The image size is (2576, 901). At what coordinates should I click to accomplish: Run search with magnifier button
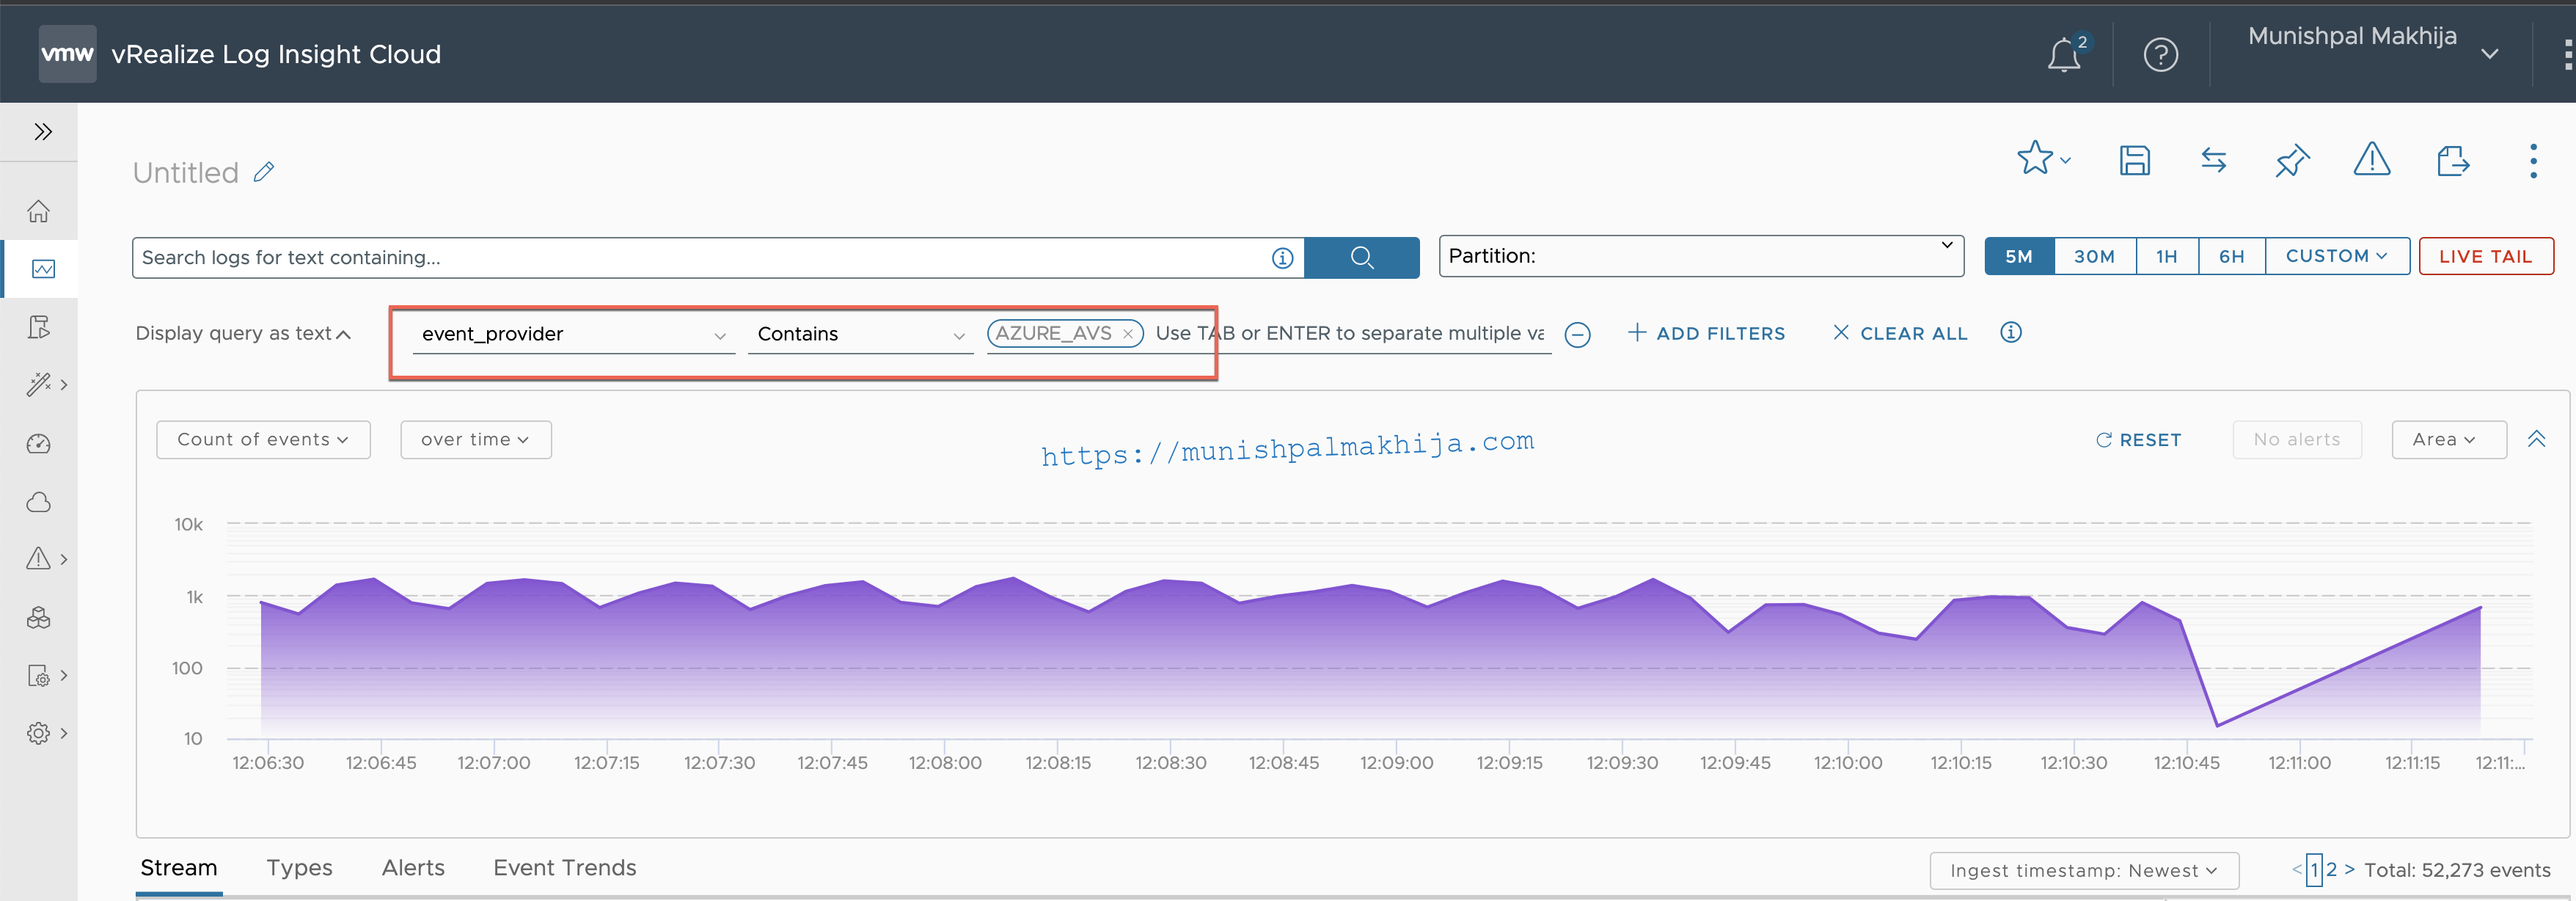1361,257
